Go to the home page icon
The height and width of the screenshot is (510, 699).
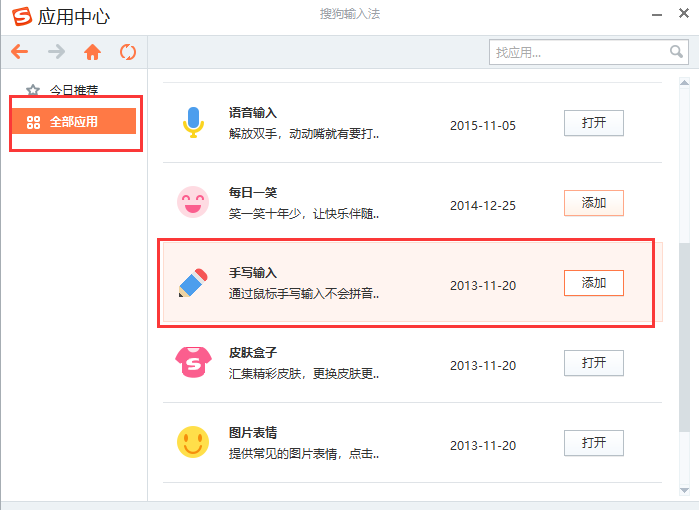(92, 52)
